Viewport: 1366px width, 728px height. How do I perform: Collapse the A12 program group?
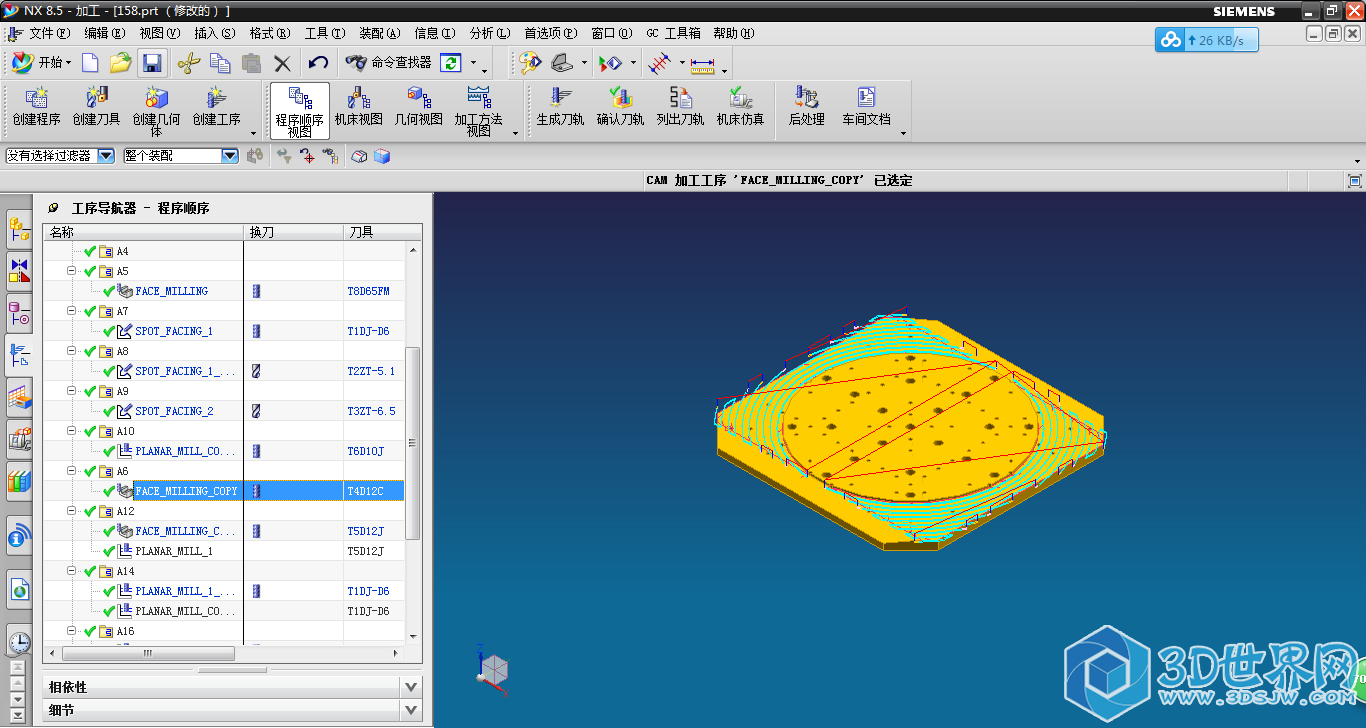[71, 511]
